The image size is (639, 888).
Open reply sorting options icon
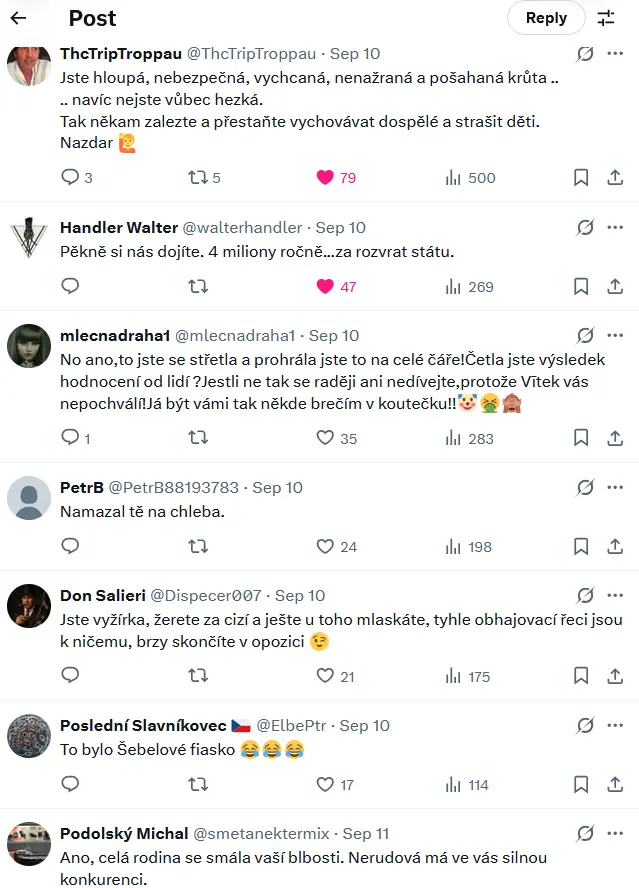[x=606, y=18]
